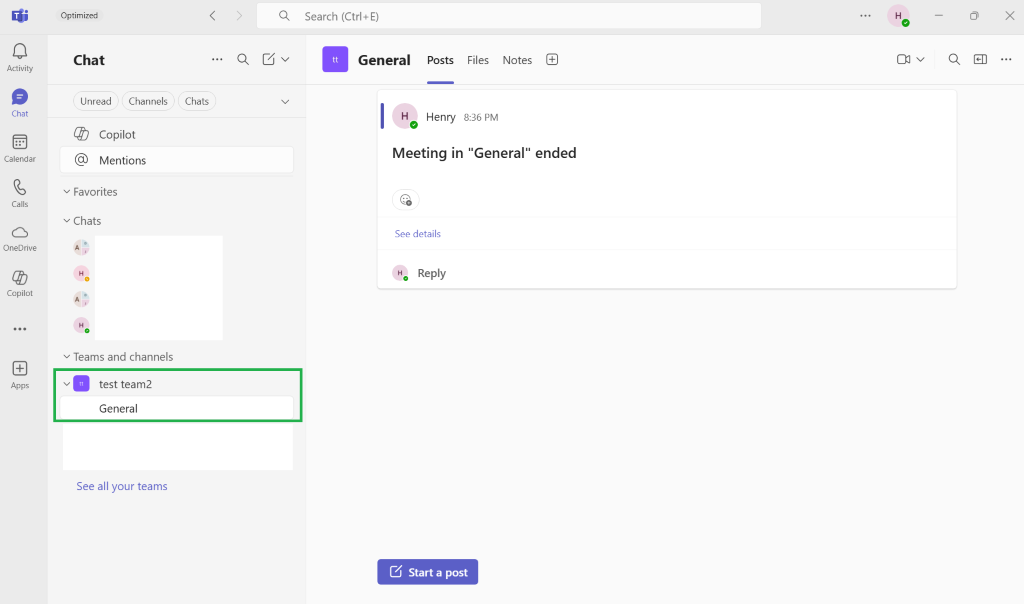Go back using the back arrow

pyautogui.click(x=212, y=16)
